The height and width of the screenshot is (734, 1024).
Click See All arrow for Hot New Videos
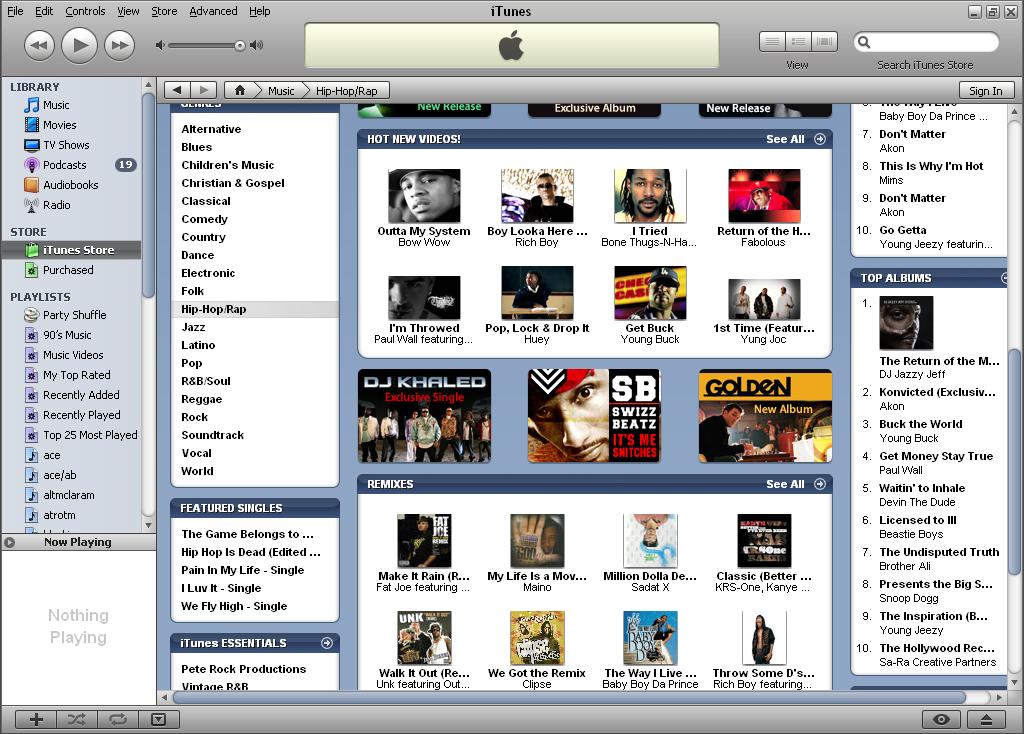tap(820, 139)
